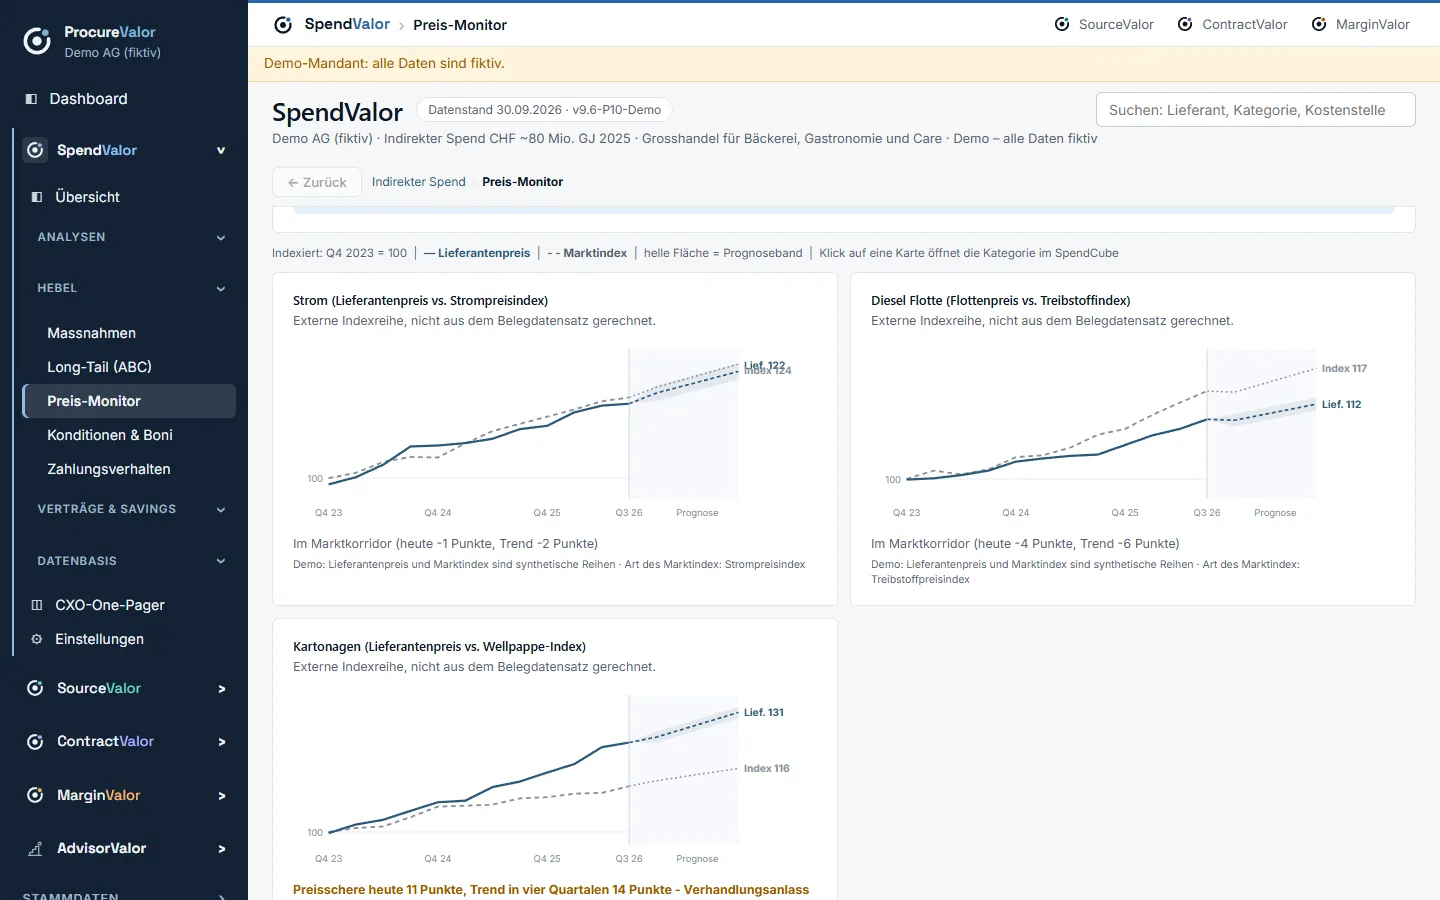1440x900 pixels.
Task: Expand the ANALYSEN group chevron
Action: (x=221, y=238)
